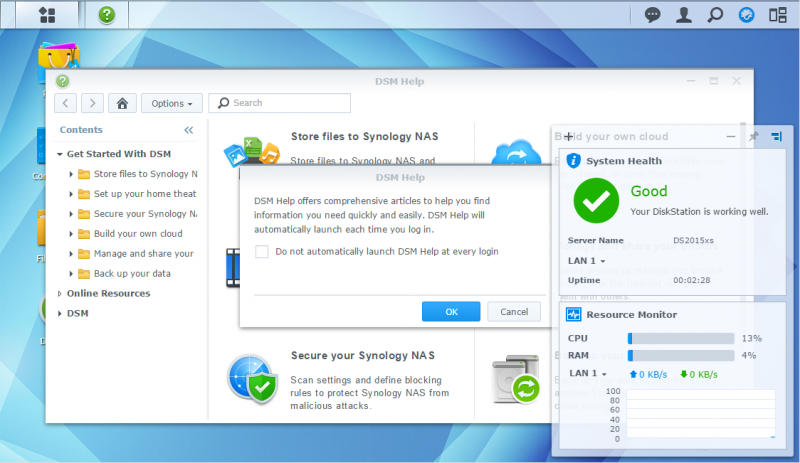800x463 pixels.
Task: Open the Back up data disk sync icon
Action: (x=516, y=379)
